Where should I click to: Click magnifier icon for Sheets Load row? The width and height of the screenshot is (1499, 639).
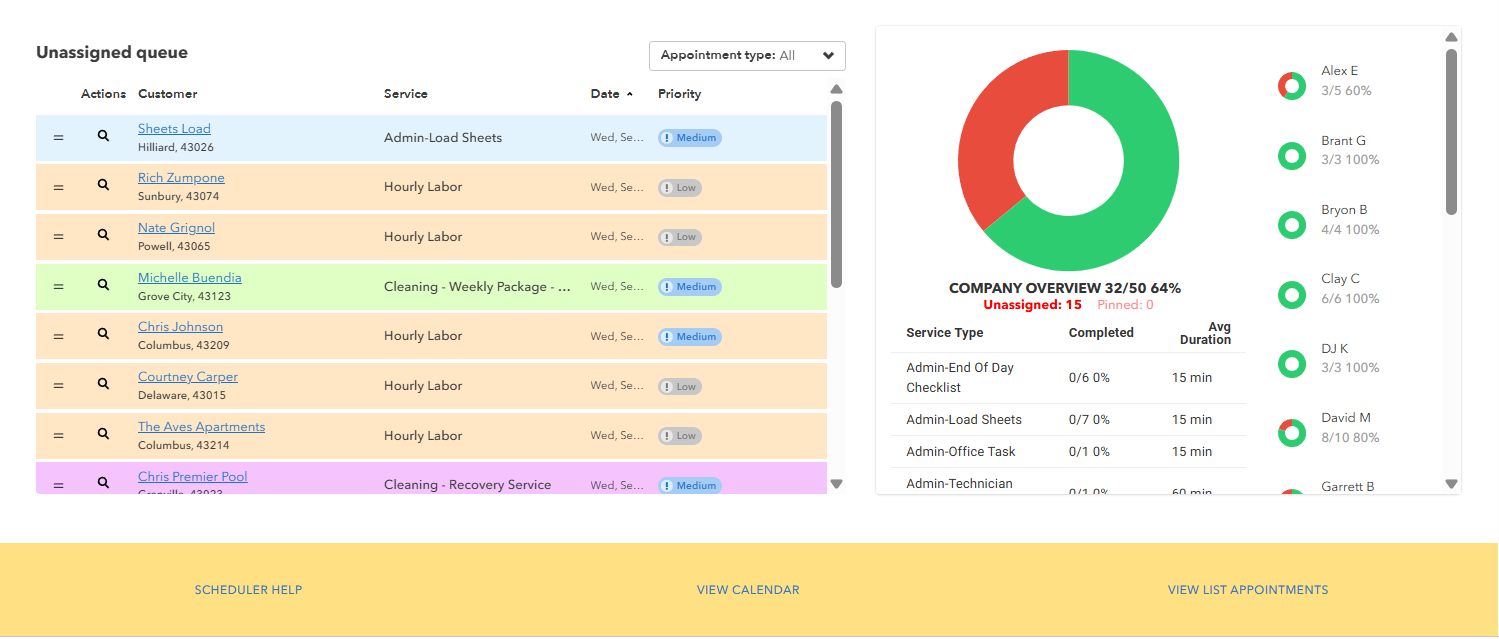pos(103,136)
